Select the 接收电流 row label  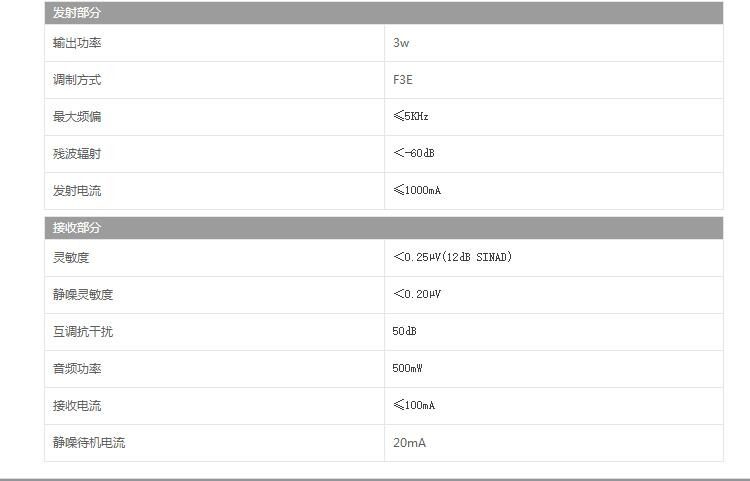(x=77, y=406)
